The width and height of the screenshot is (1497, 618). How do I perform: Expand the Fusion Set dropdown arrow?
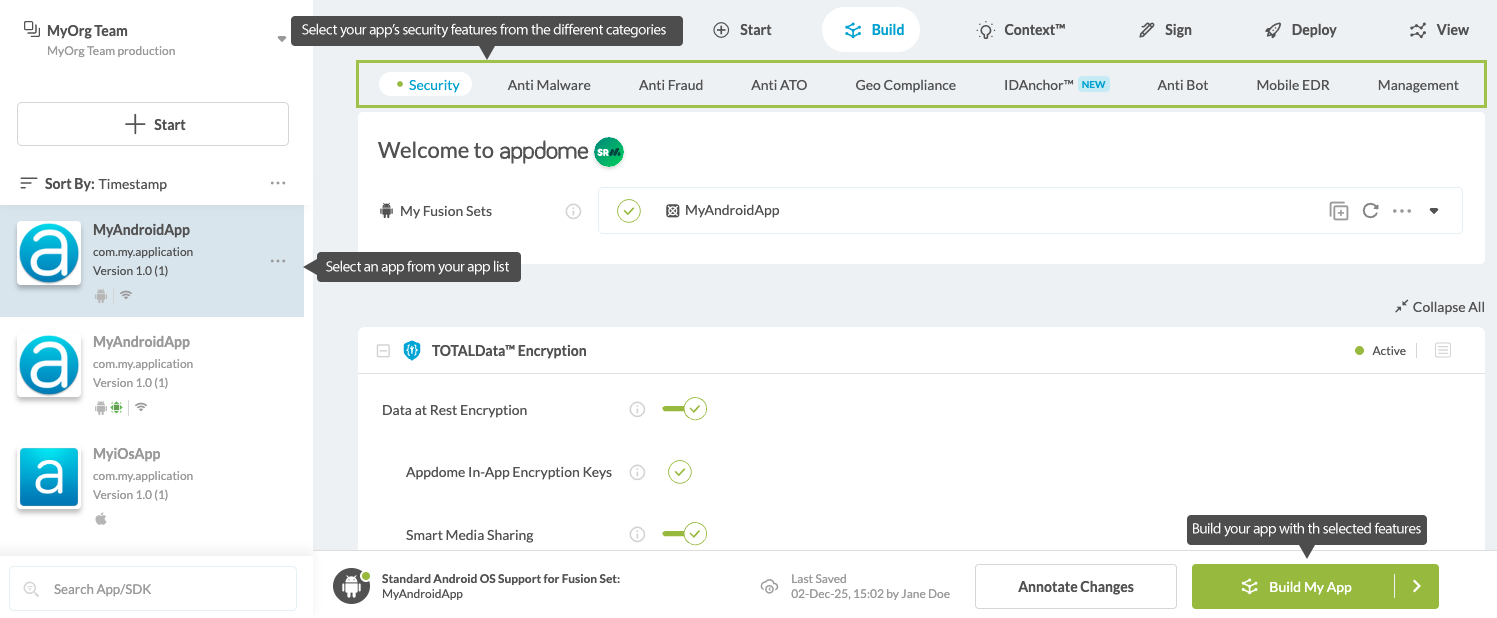[x=1434, y=211]
